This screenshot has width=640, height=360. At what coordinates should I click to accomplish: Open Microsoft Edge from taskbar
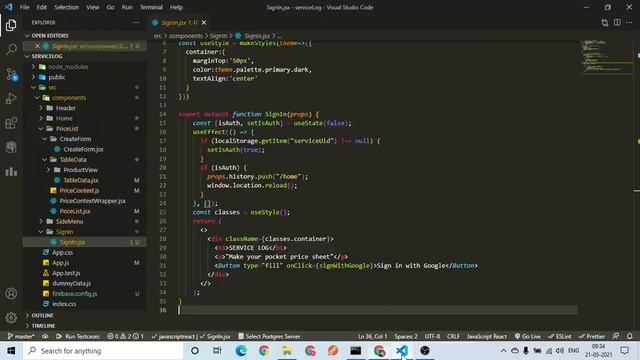(241, 351)
